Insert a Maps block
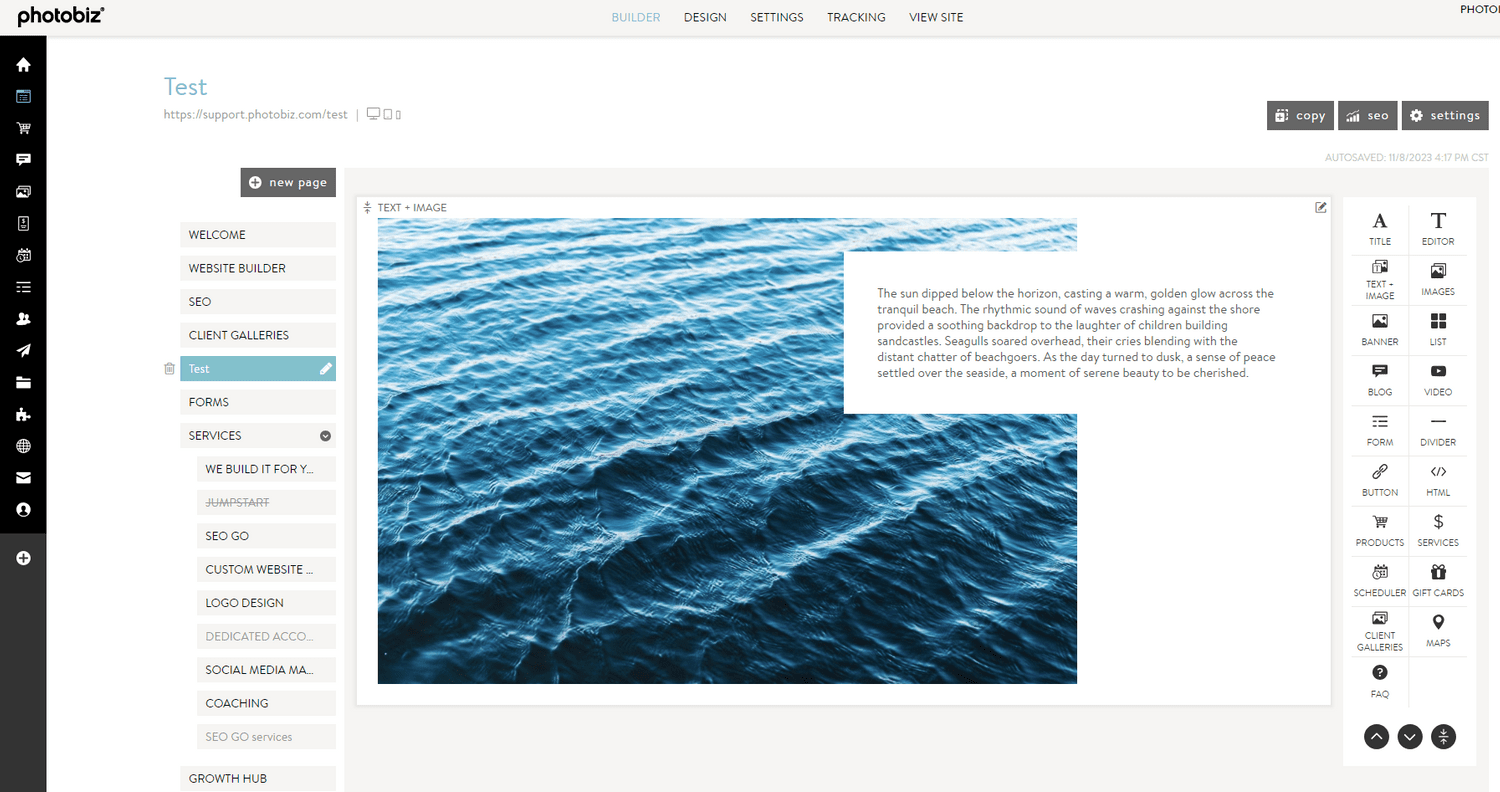This screenshot has width=1500, height=792. 1438,629
